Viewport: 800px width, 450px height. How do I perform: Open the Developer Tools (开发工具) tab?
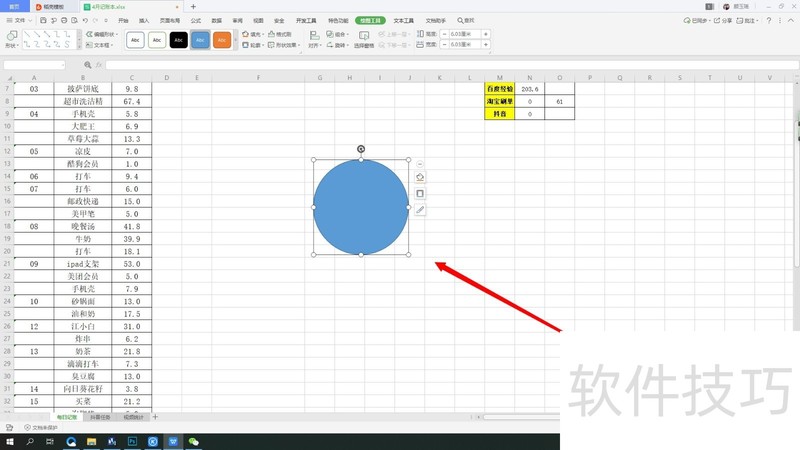click(306, 20)
